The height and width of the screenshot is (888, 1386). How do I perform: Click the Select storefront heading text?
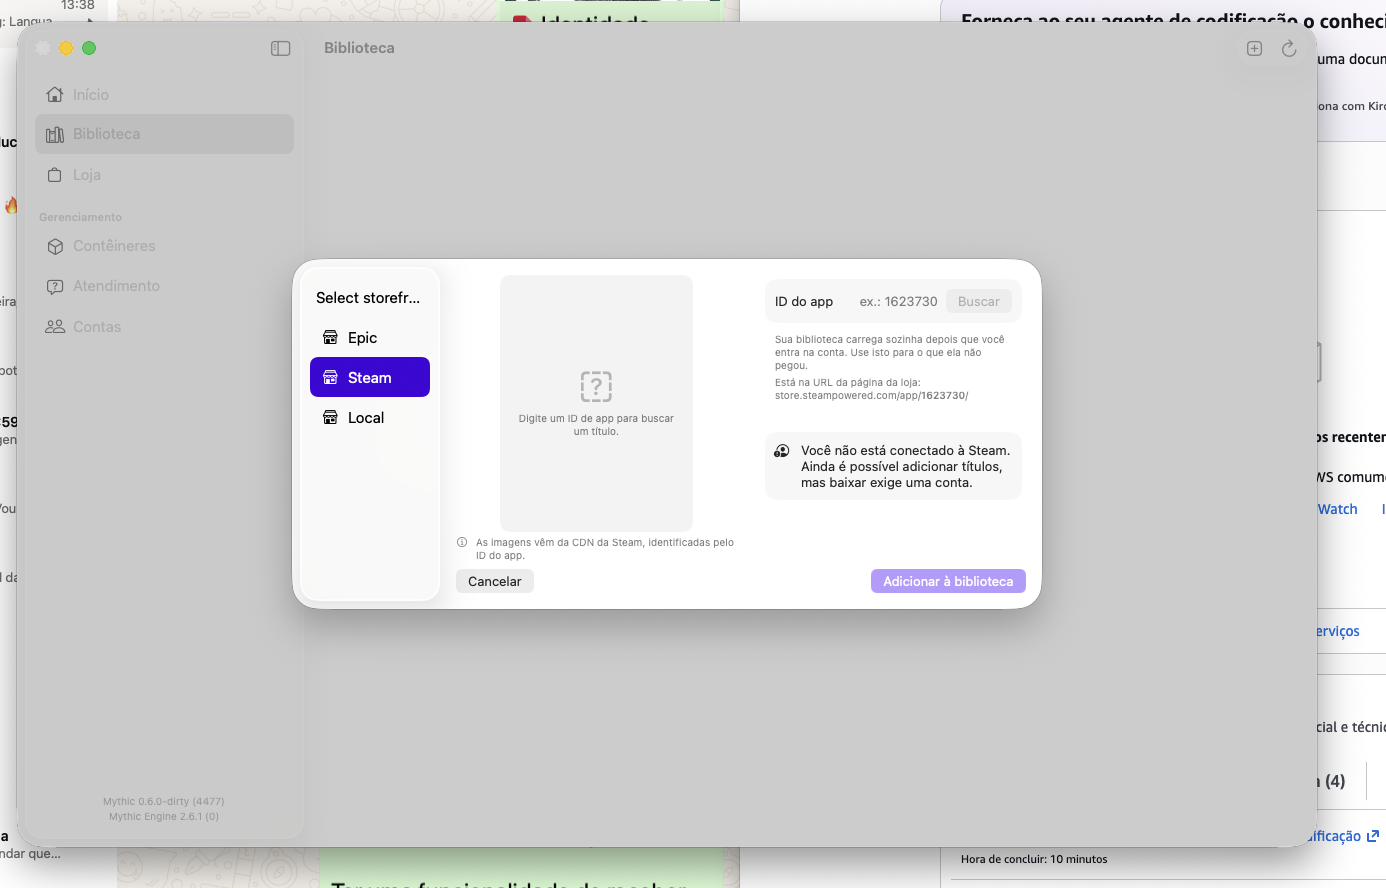[x=368, y=298]
